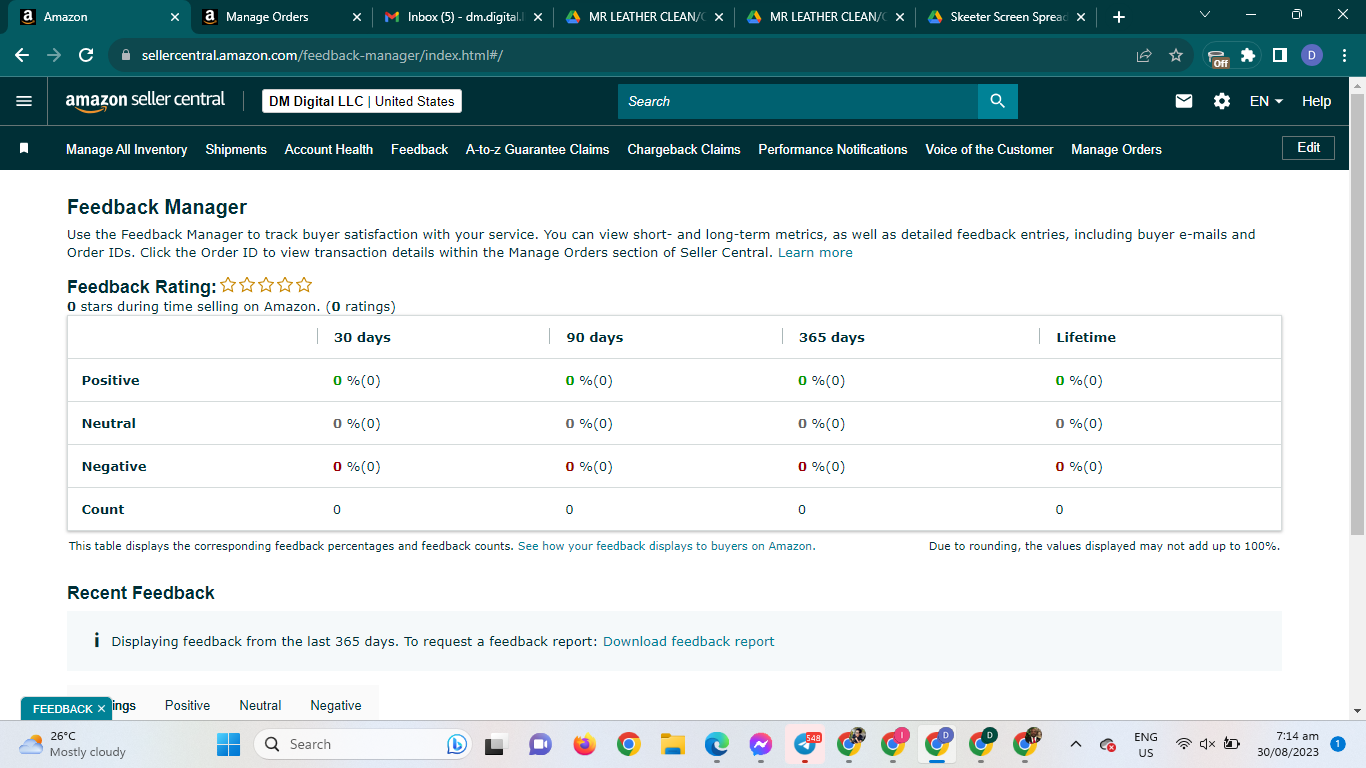
Task: Open A-to-z Guarantee Claims
Action: [x=537, y=149]
